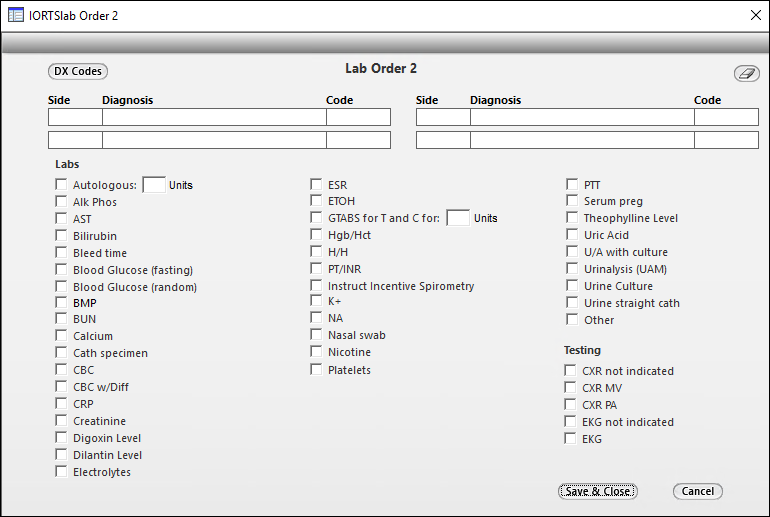Close the IORTSlab Order 2 window

click(756, 15)
